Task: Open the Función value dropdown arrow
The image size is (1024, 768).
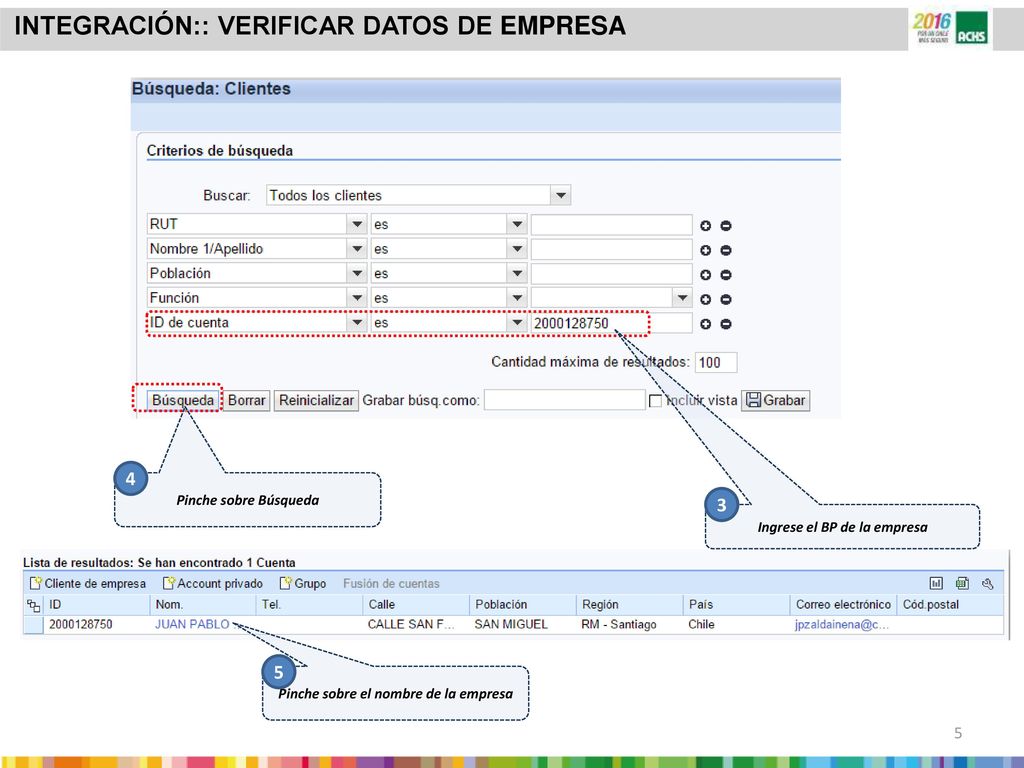Action: tap(682, 298)
